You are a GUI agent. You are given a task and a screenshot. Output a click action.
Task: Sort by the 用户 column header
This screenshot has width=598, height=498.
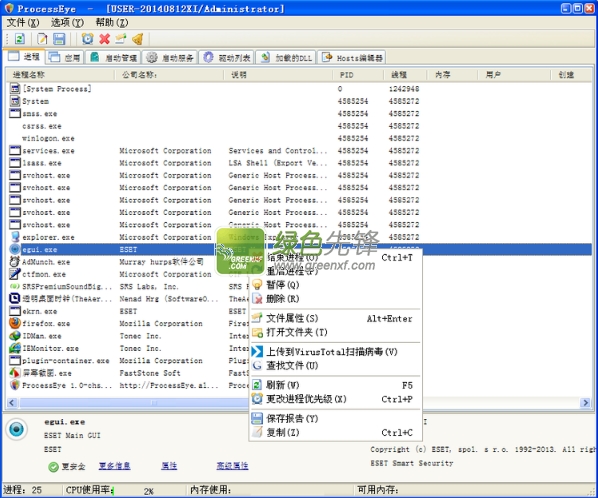tap(514, 75)
